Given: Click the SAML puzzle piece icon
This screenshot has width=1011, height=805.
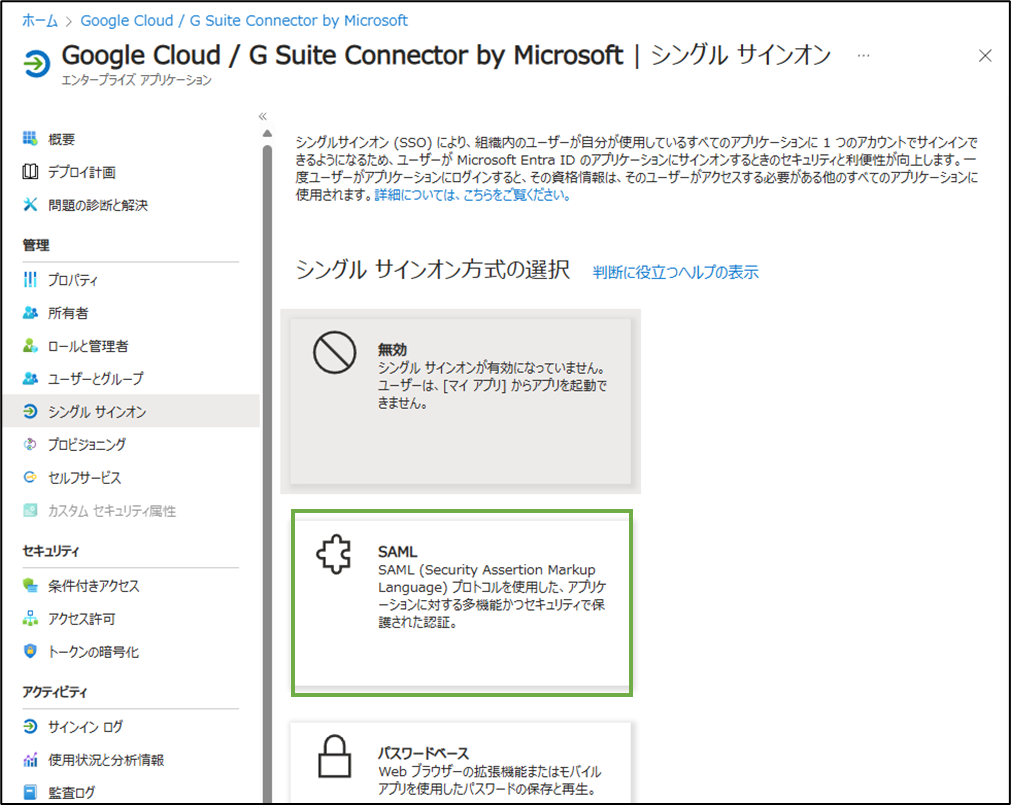Looking at the screenshot, I should (334, 554).
